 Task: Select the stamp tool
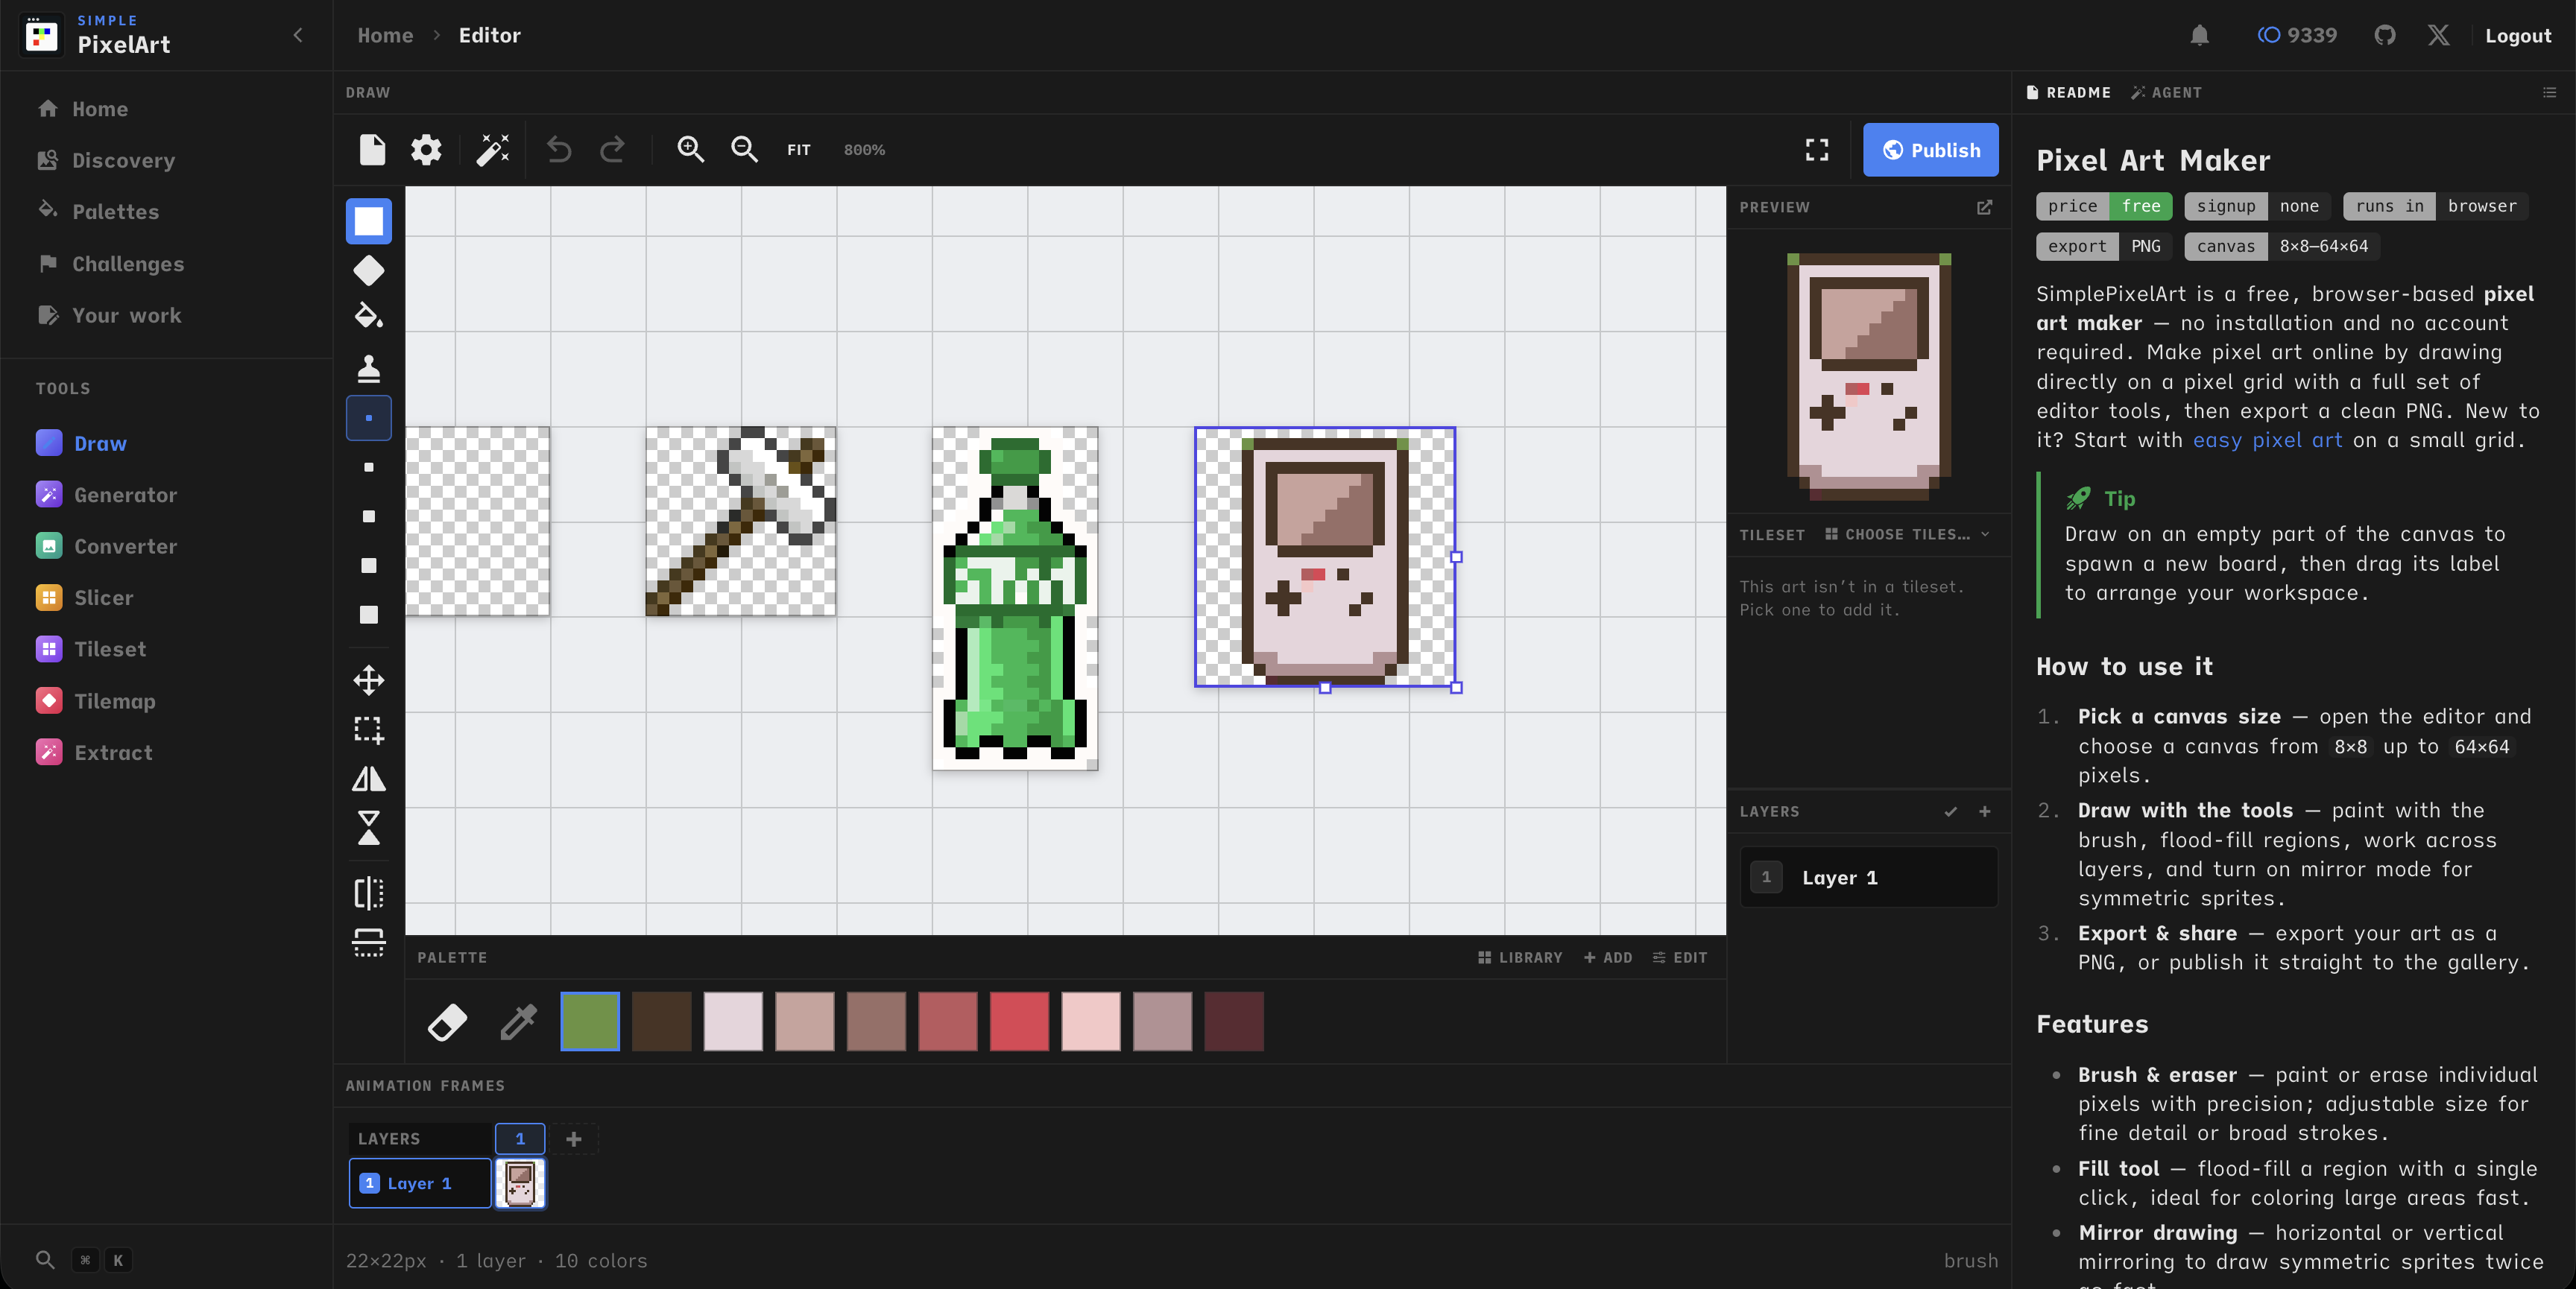pos(369,368)
